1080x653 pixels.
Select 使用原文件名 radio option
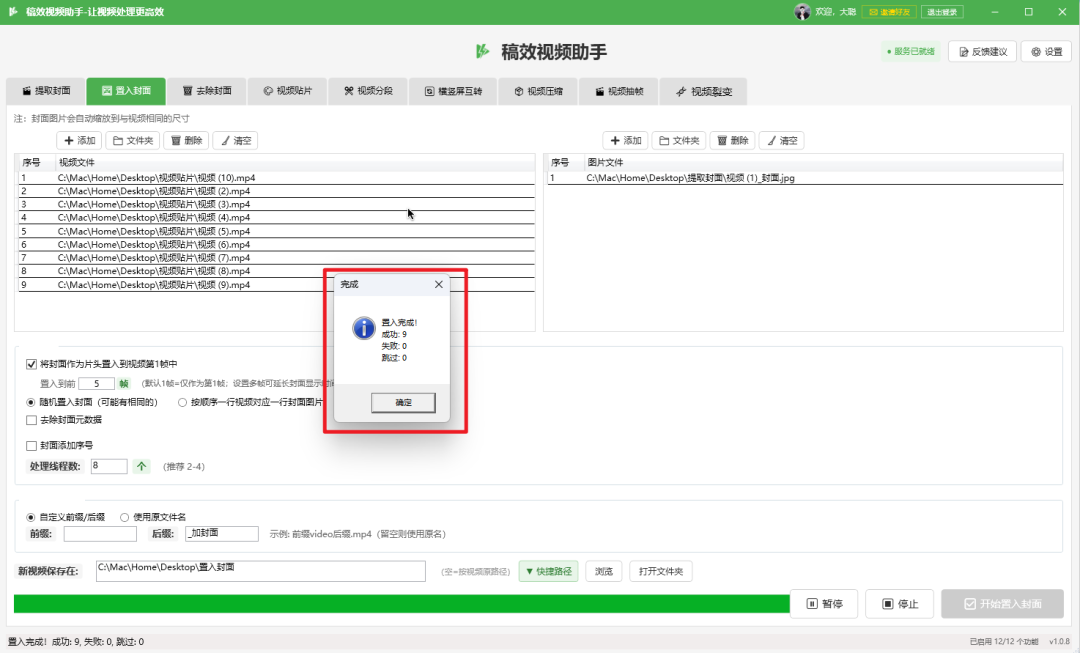pyautogui.click(x=125, y=517)
